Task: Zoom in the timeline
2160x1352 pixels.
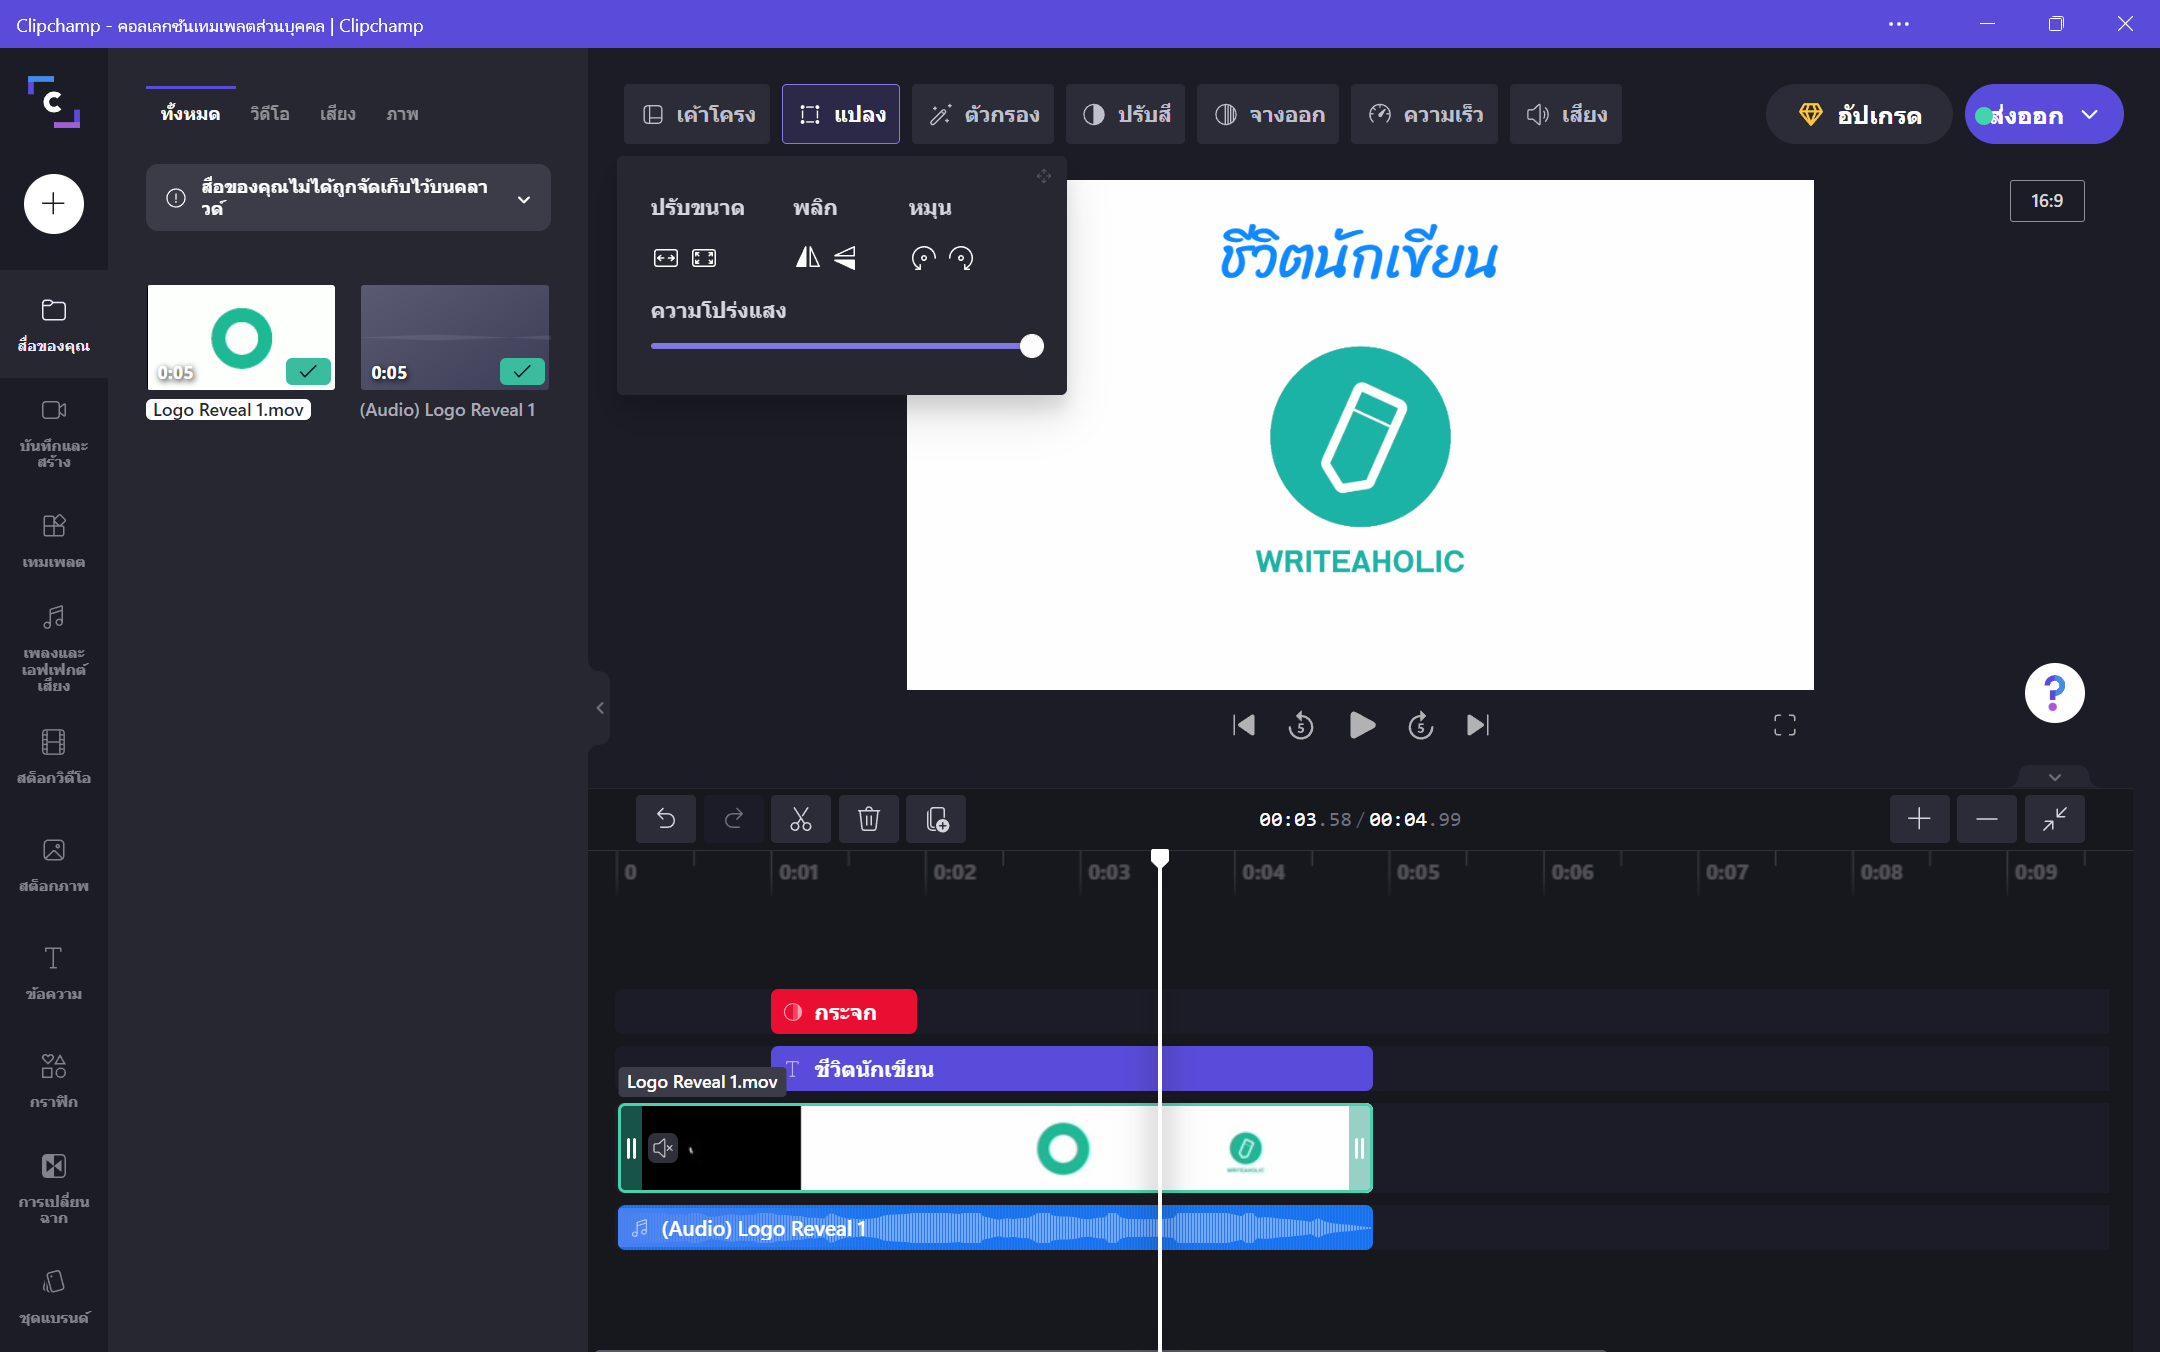Action: coord(1919,820)
